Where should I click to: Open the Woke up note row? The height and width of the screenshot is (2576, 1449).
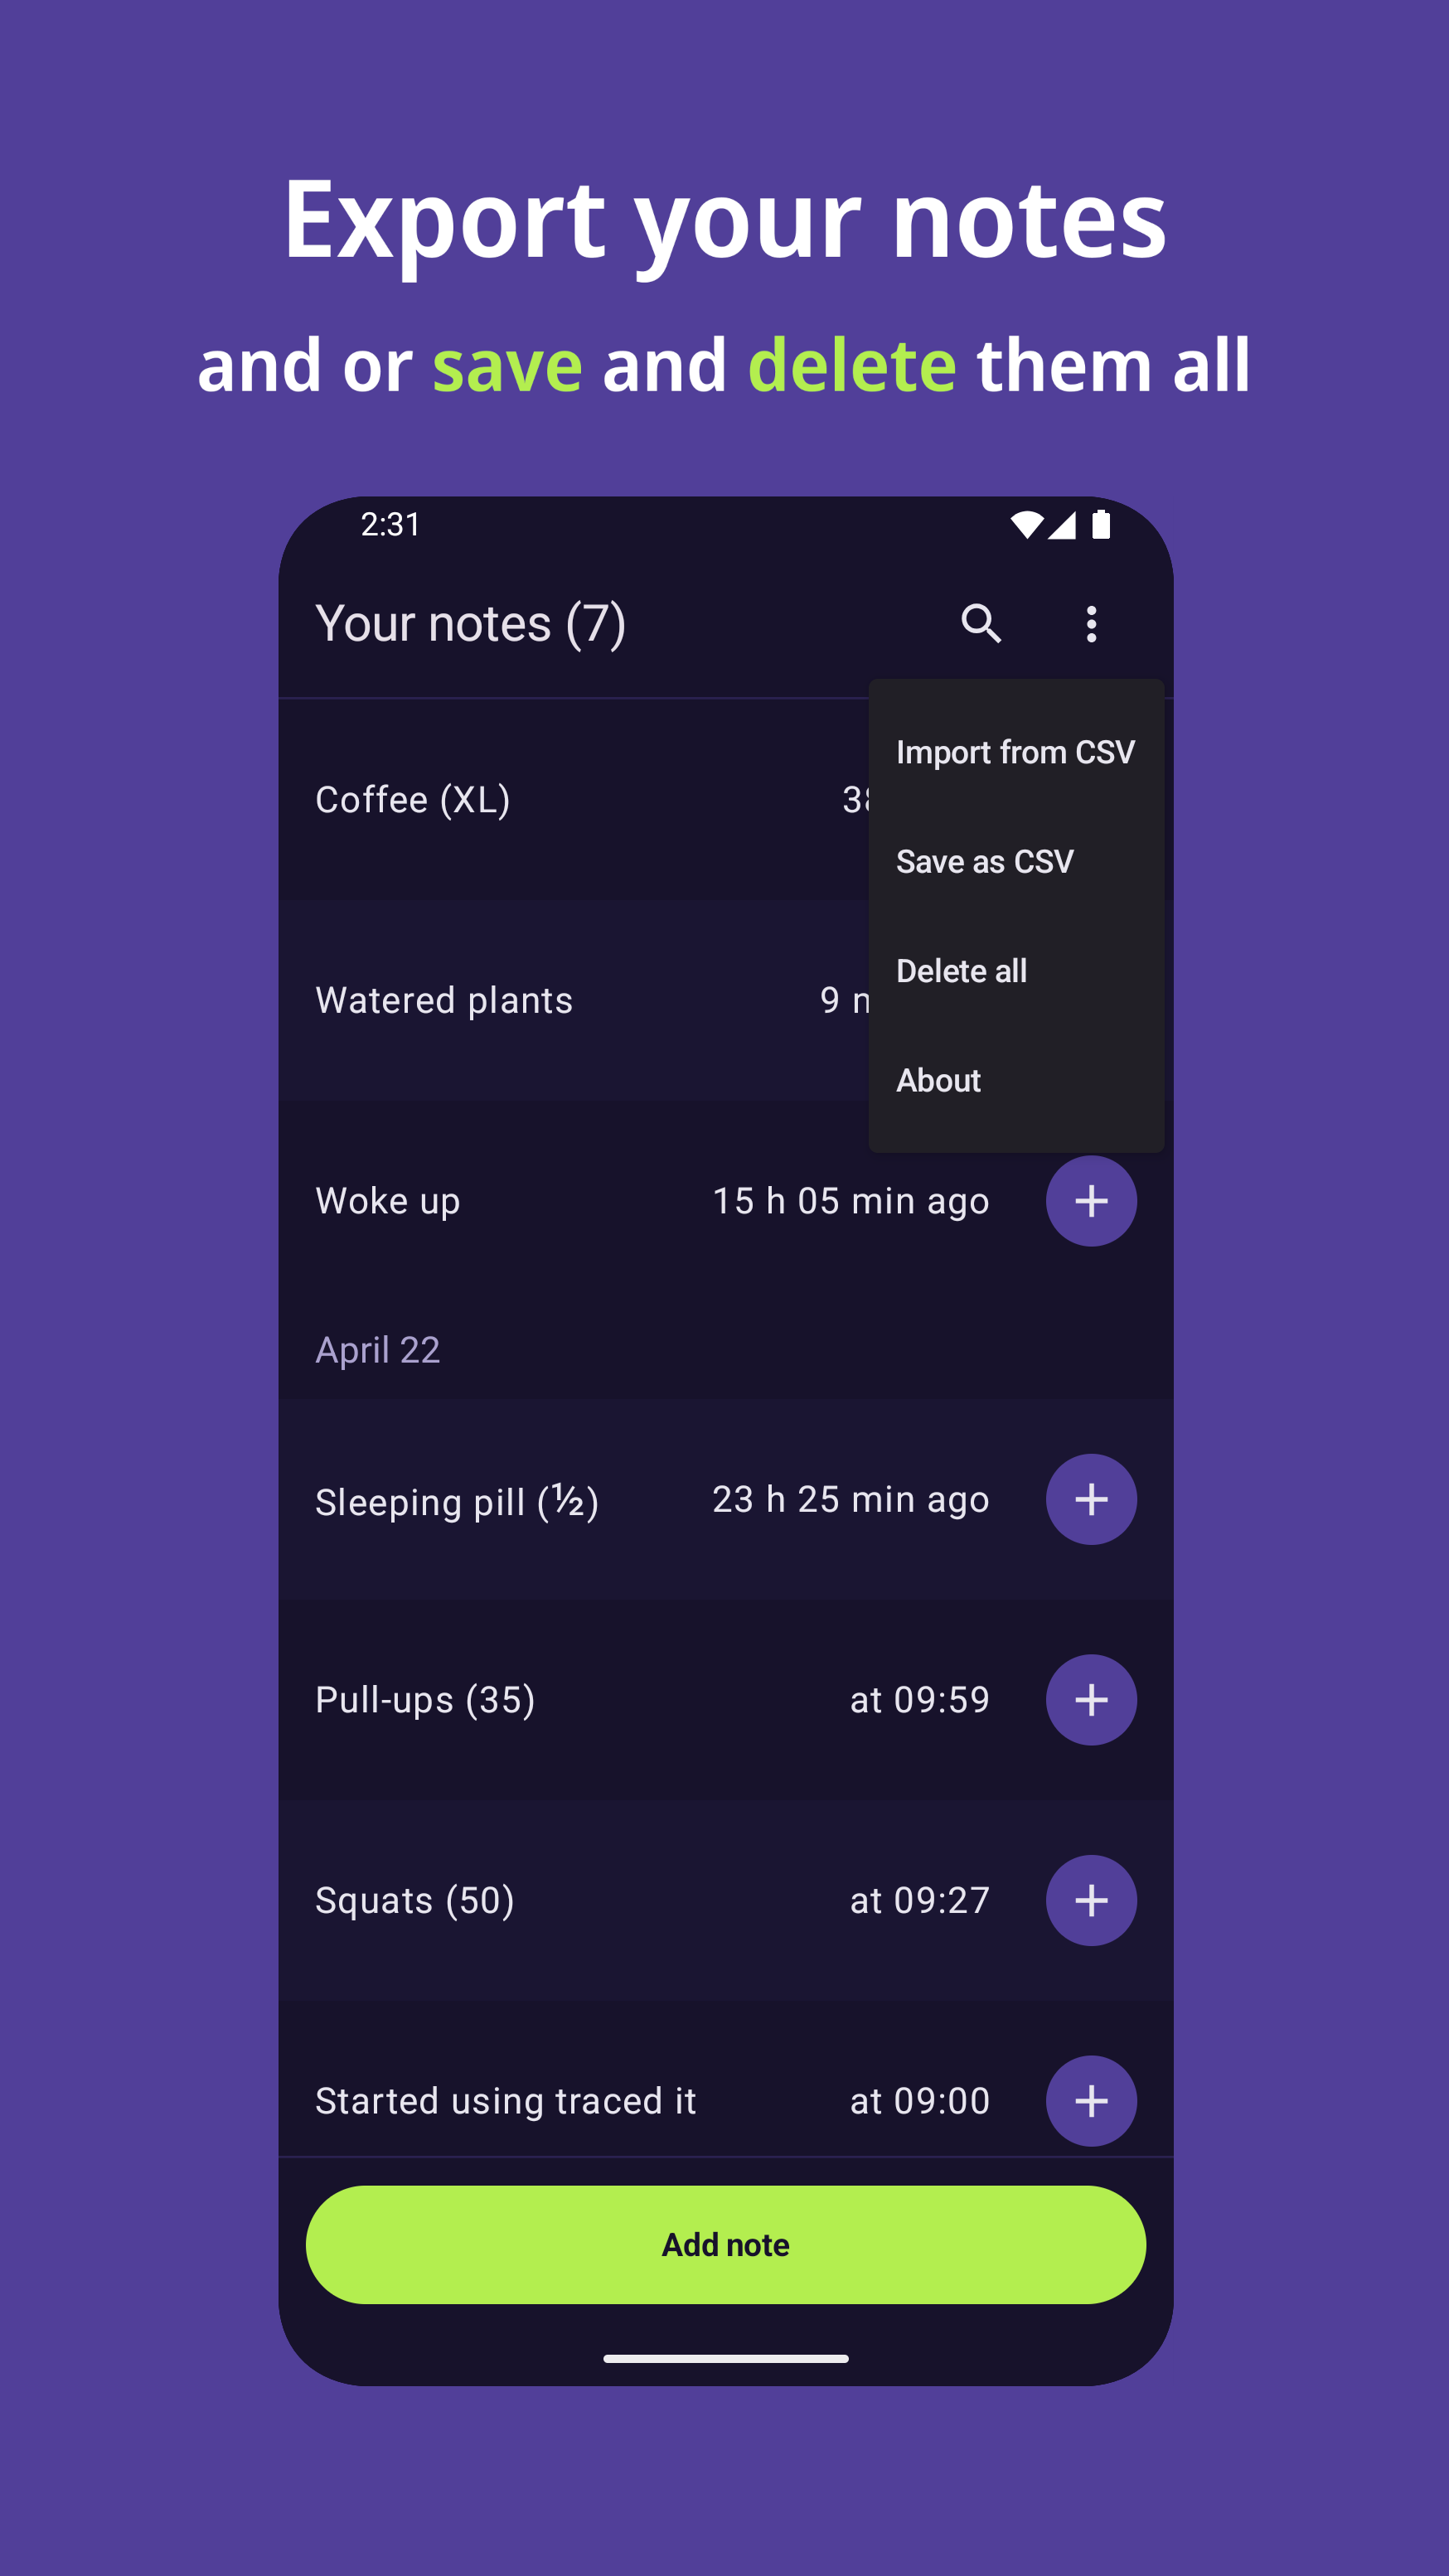[388, 1201]
